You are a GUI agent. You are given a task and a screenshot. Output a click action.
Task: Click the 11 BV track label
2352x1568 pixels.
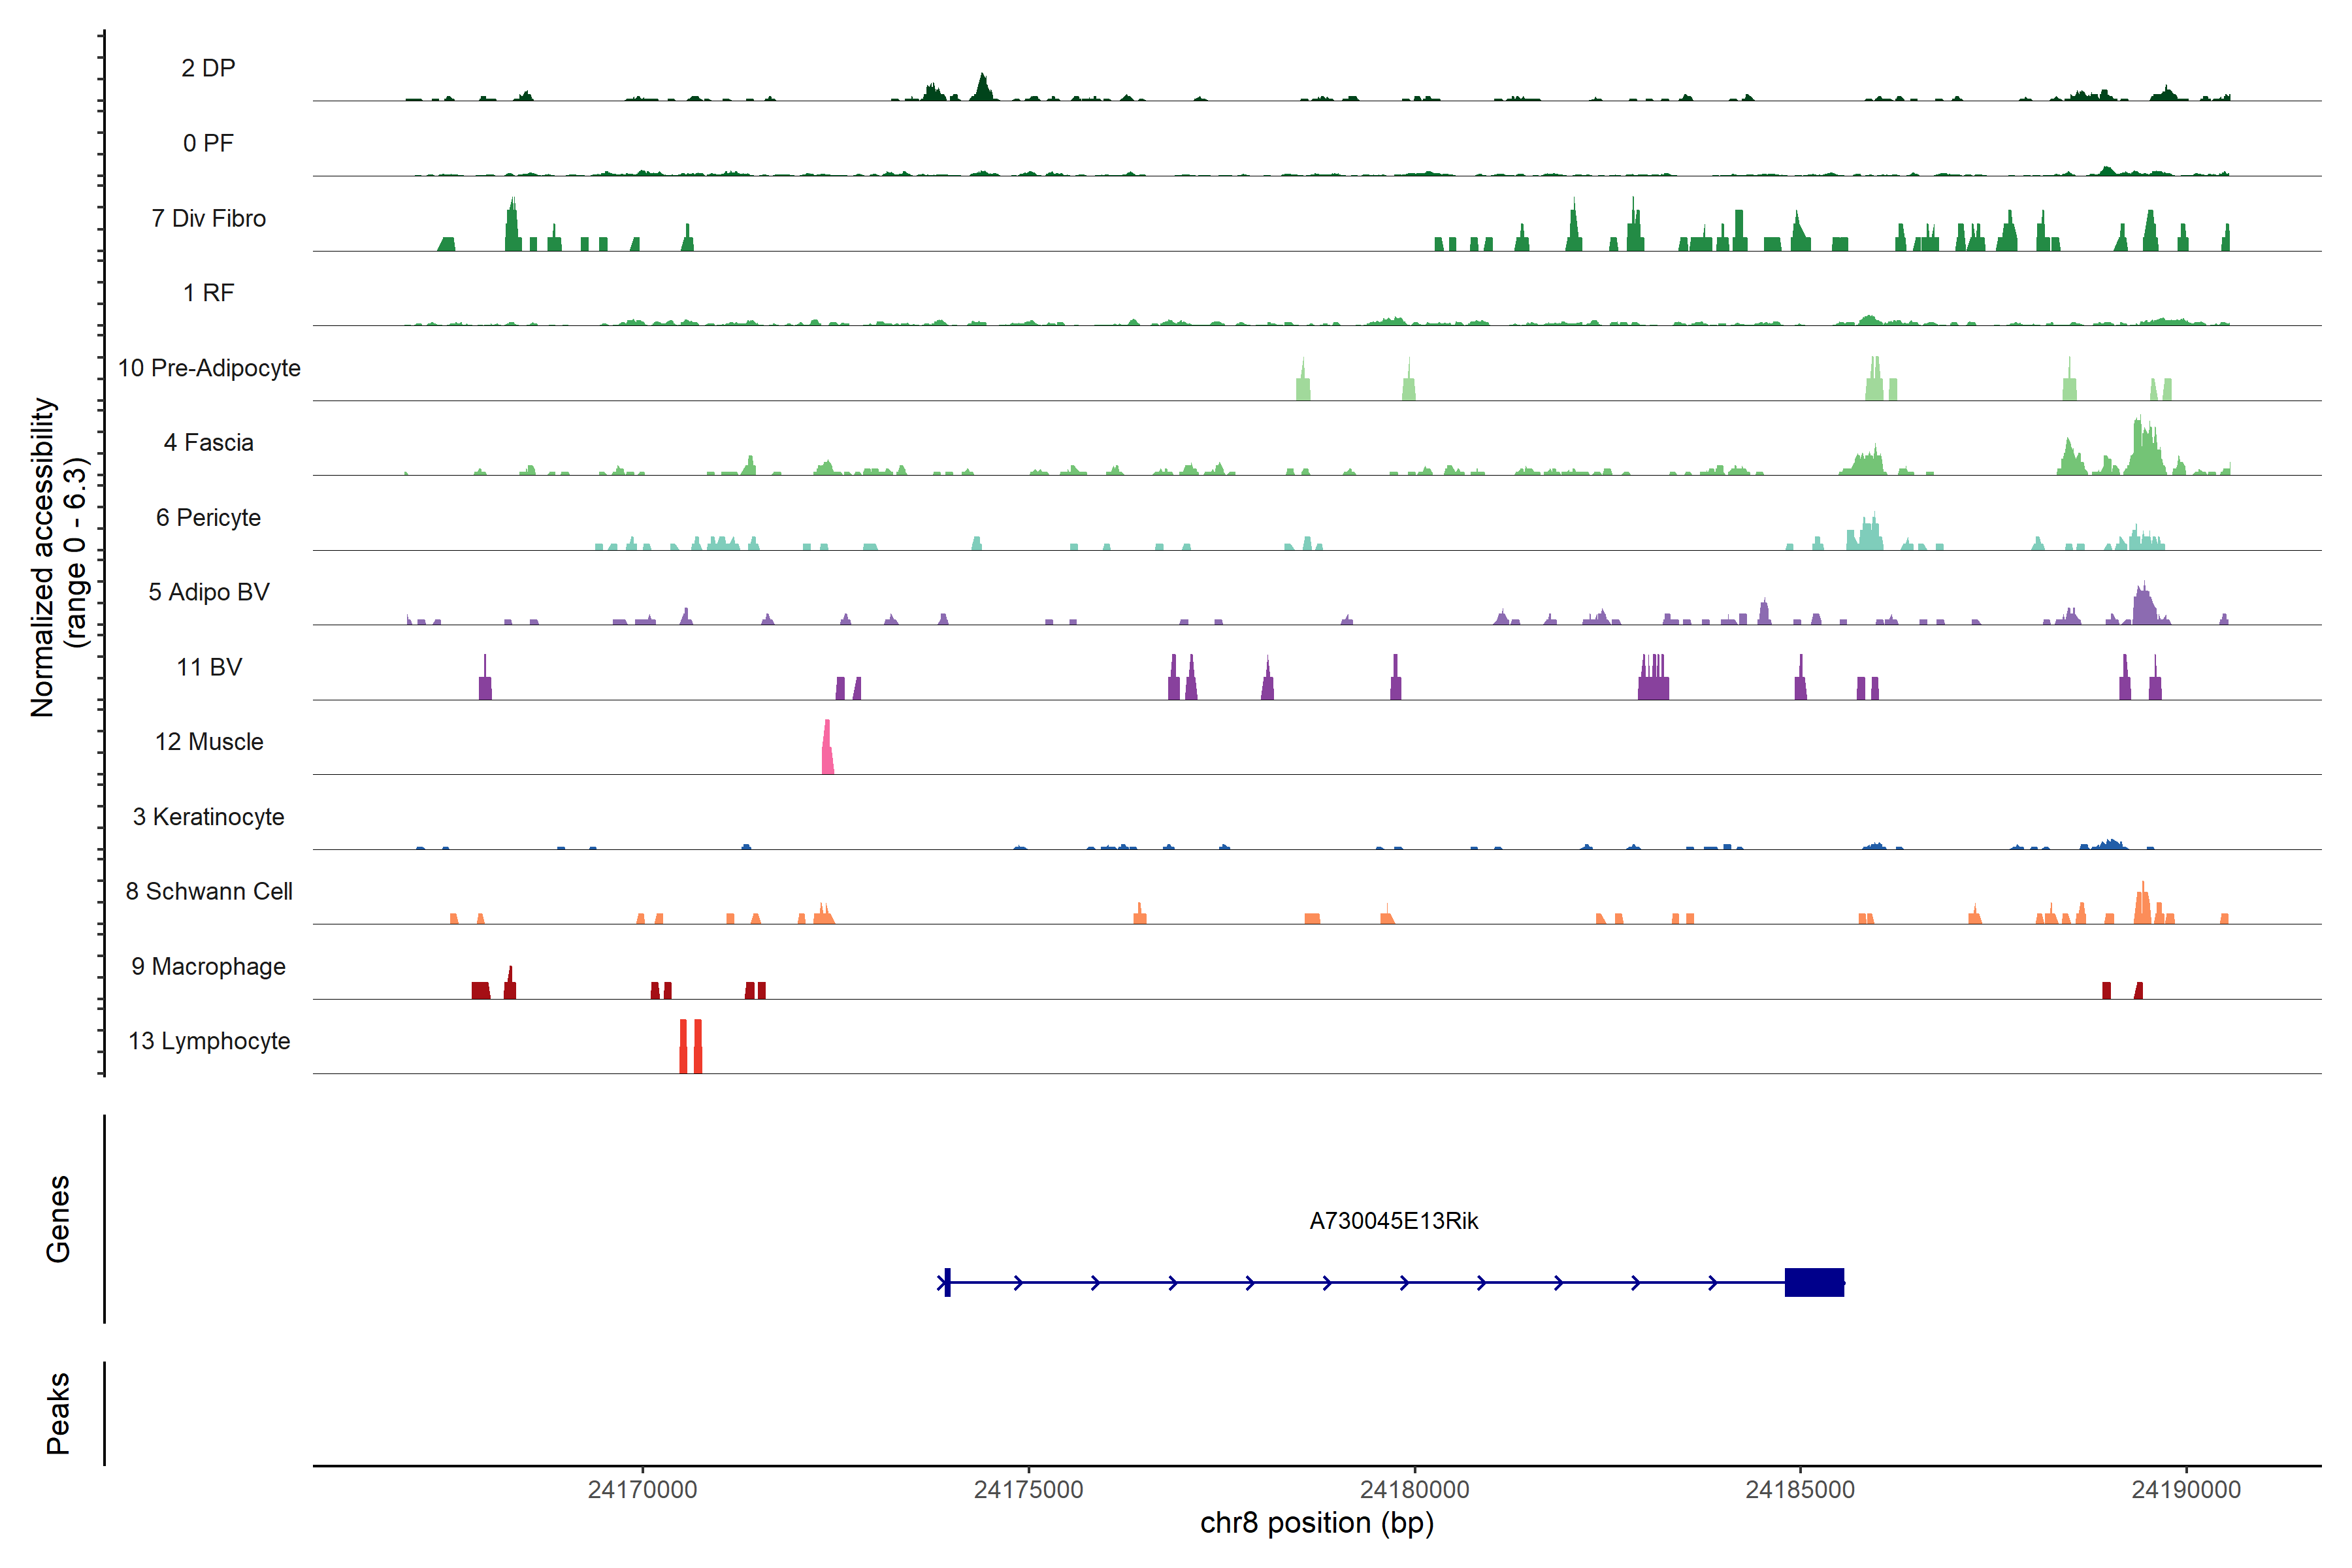pyautogui.click(x=208, y=667)
